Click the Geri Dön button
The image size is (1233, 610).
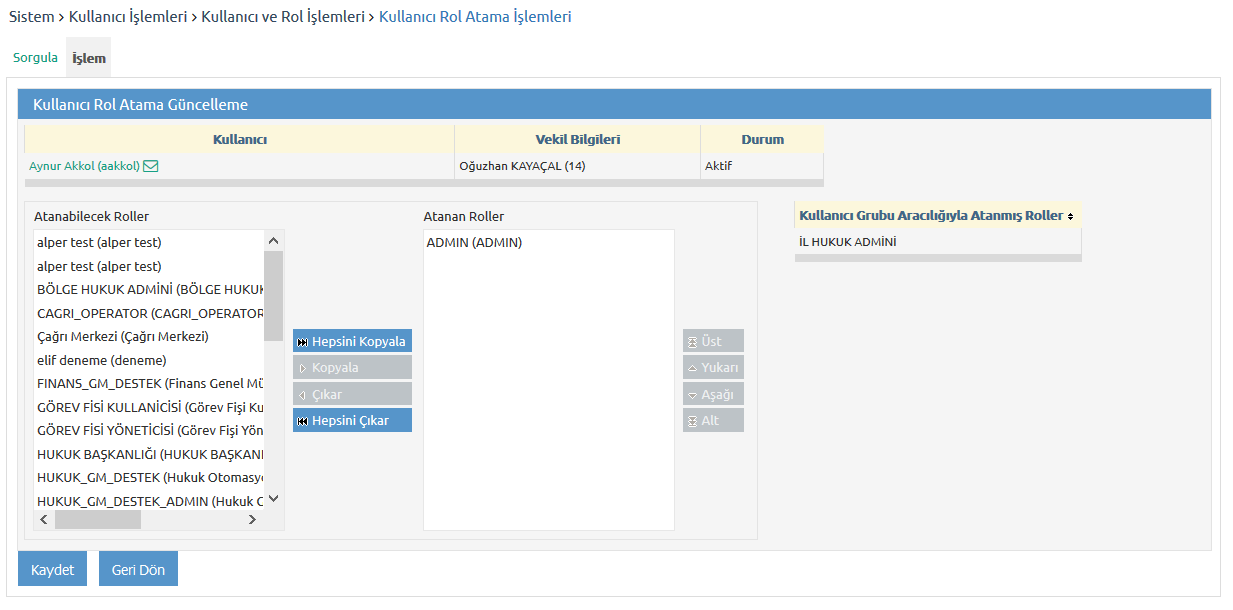(x=138, y=569)
